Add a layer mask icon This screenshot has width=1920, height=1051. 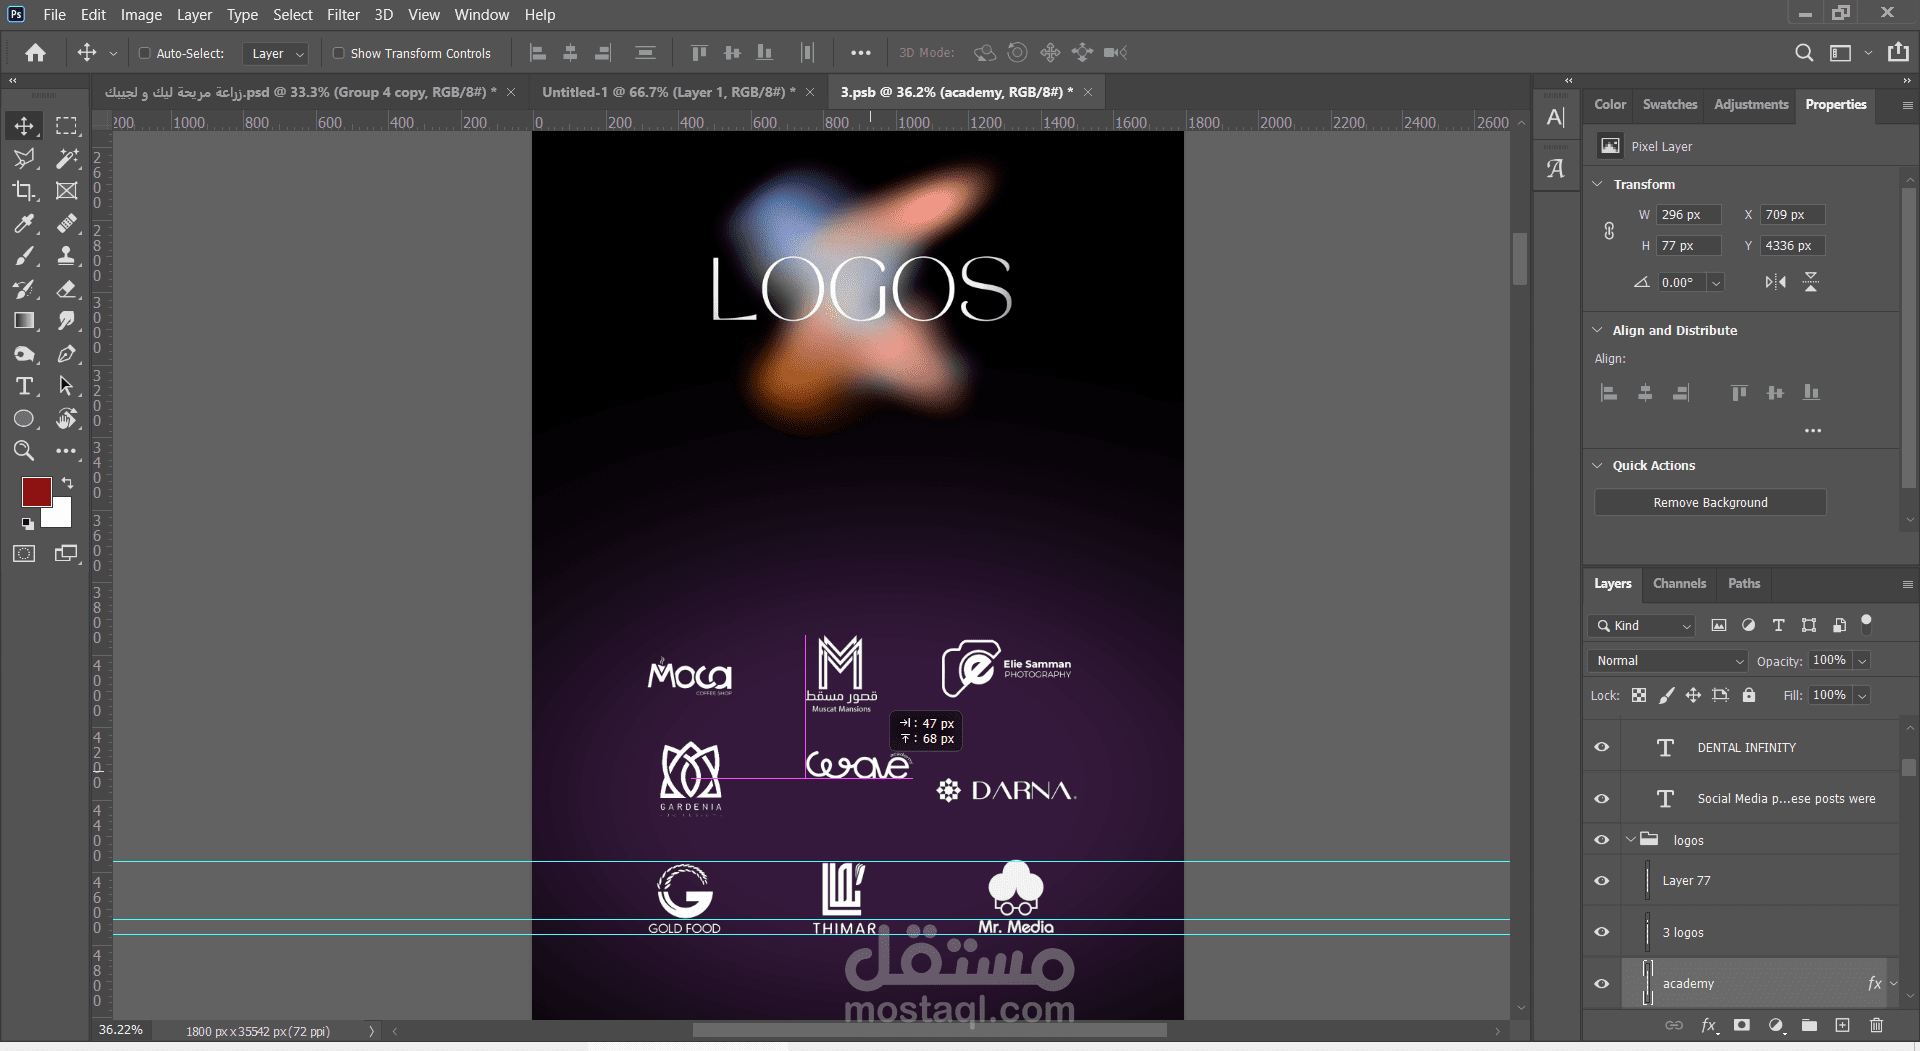click(1742, 1025)
